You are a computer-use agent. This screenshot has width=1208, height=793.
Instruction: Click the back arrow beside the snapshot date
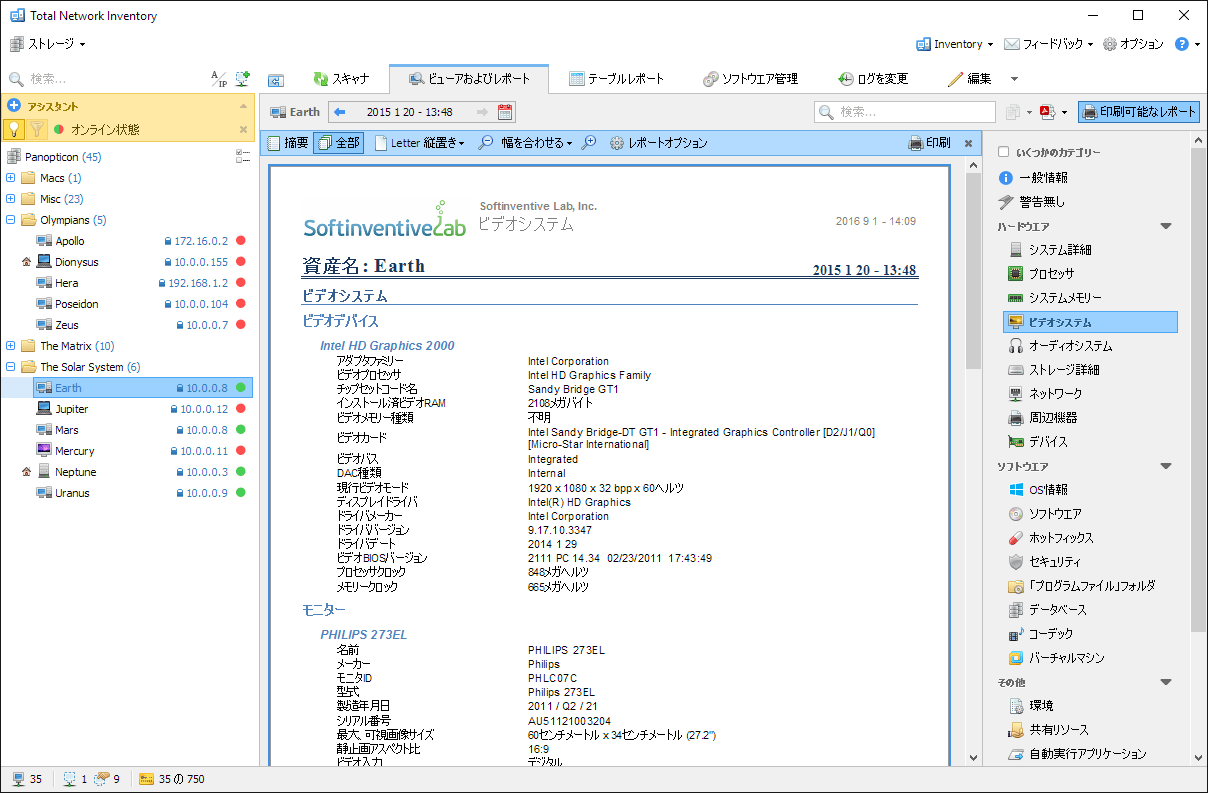tap(340, 112)
